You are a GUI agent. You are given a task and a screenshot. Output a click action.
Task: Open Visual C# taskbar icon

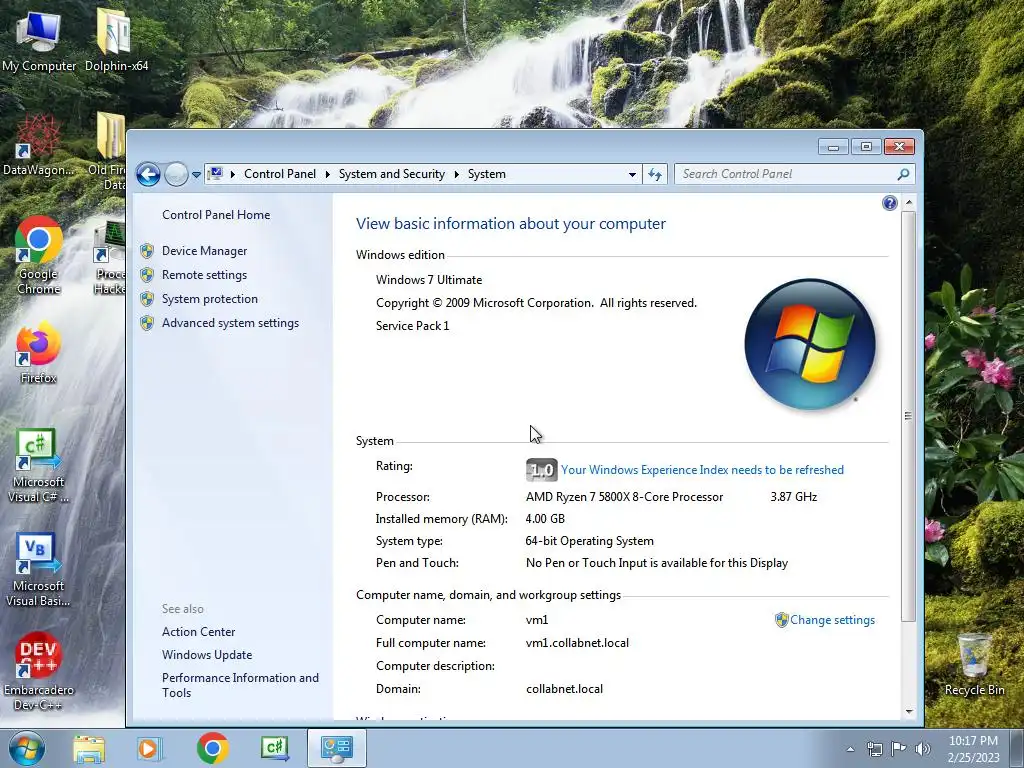274,748
